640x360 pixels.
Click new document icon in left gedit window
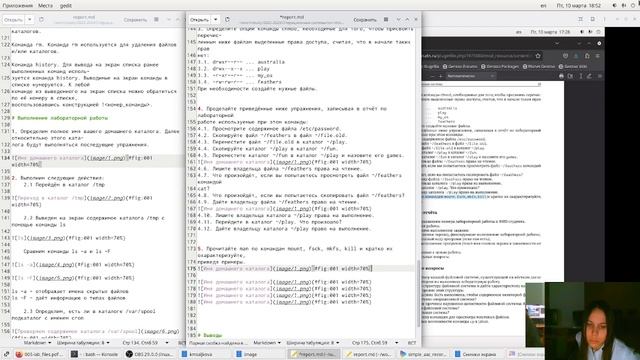(x=42, y=20)
